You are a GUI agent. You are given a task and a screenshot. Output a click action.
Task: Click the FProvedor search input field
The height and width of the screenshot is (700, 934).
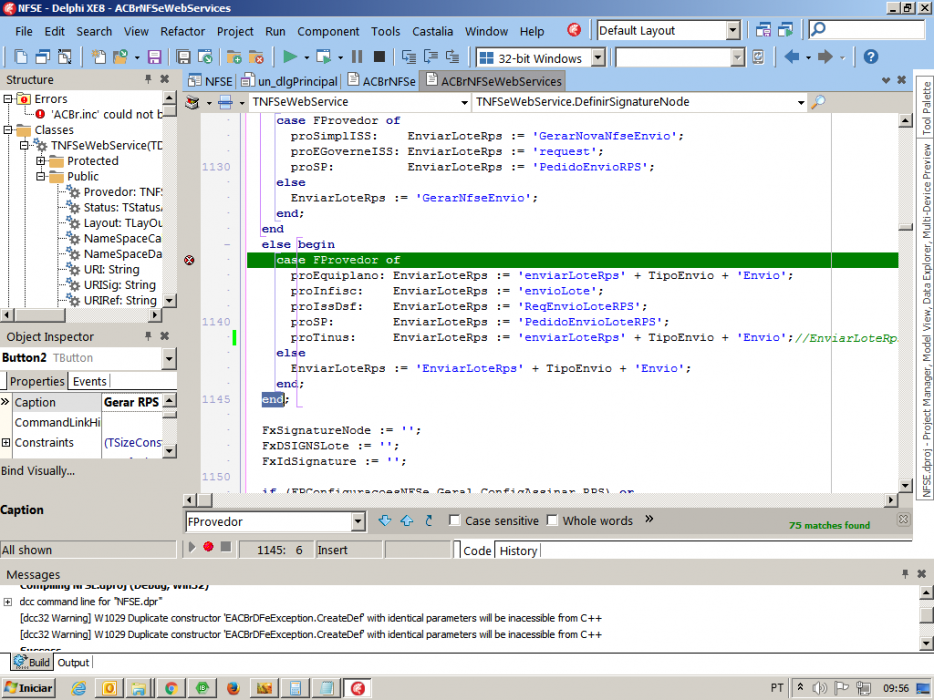[269, 522]
